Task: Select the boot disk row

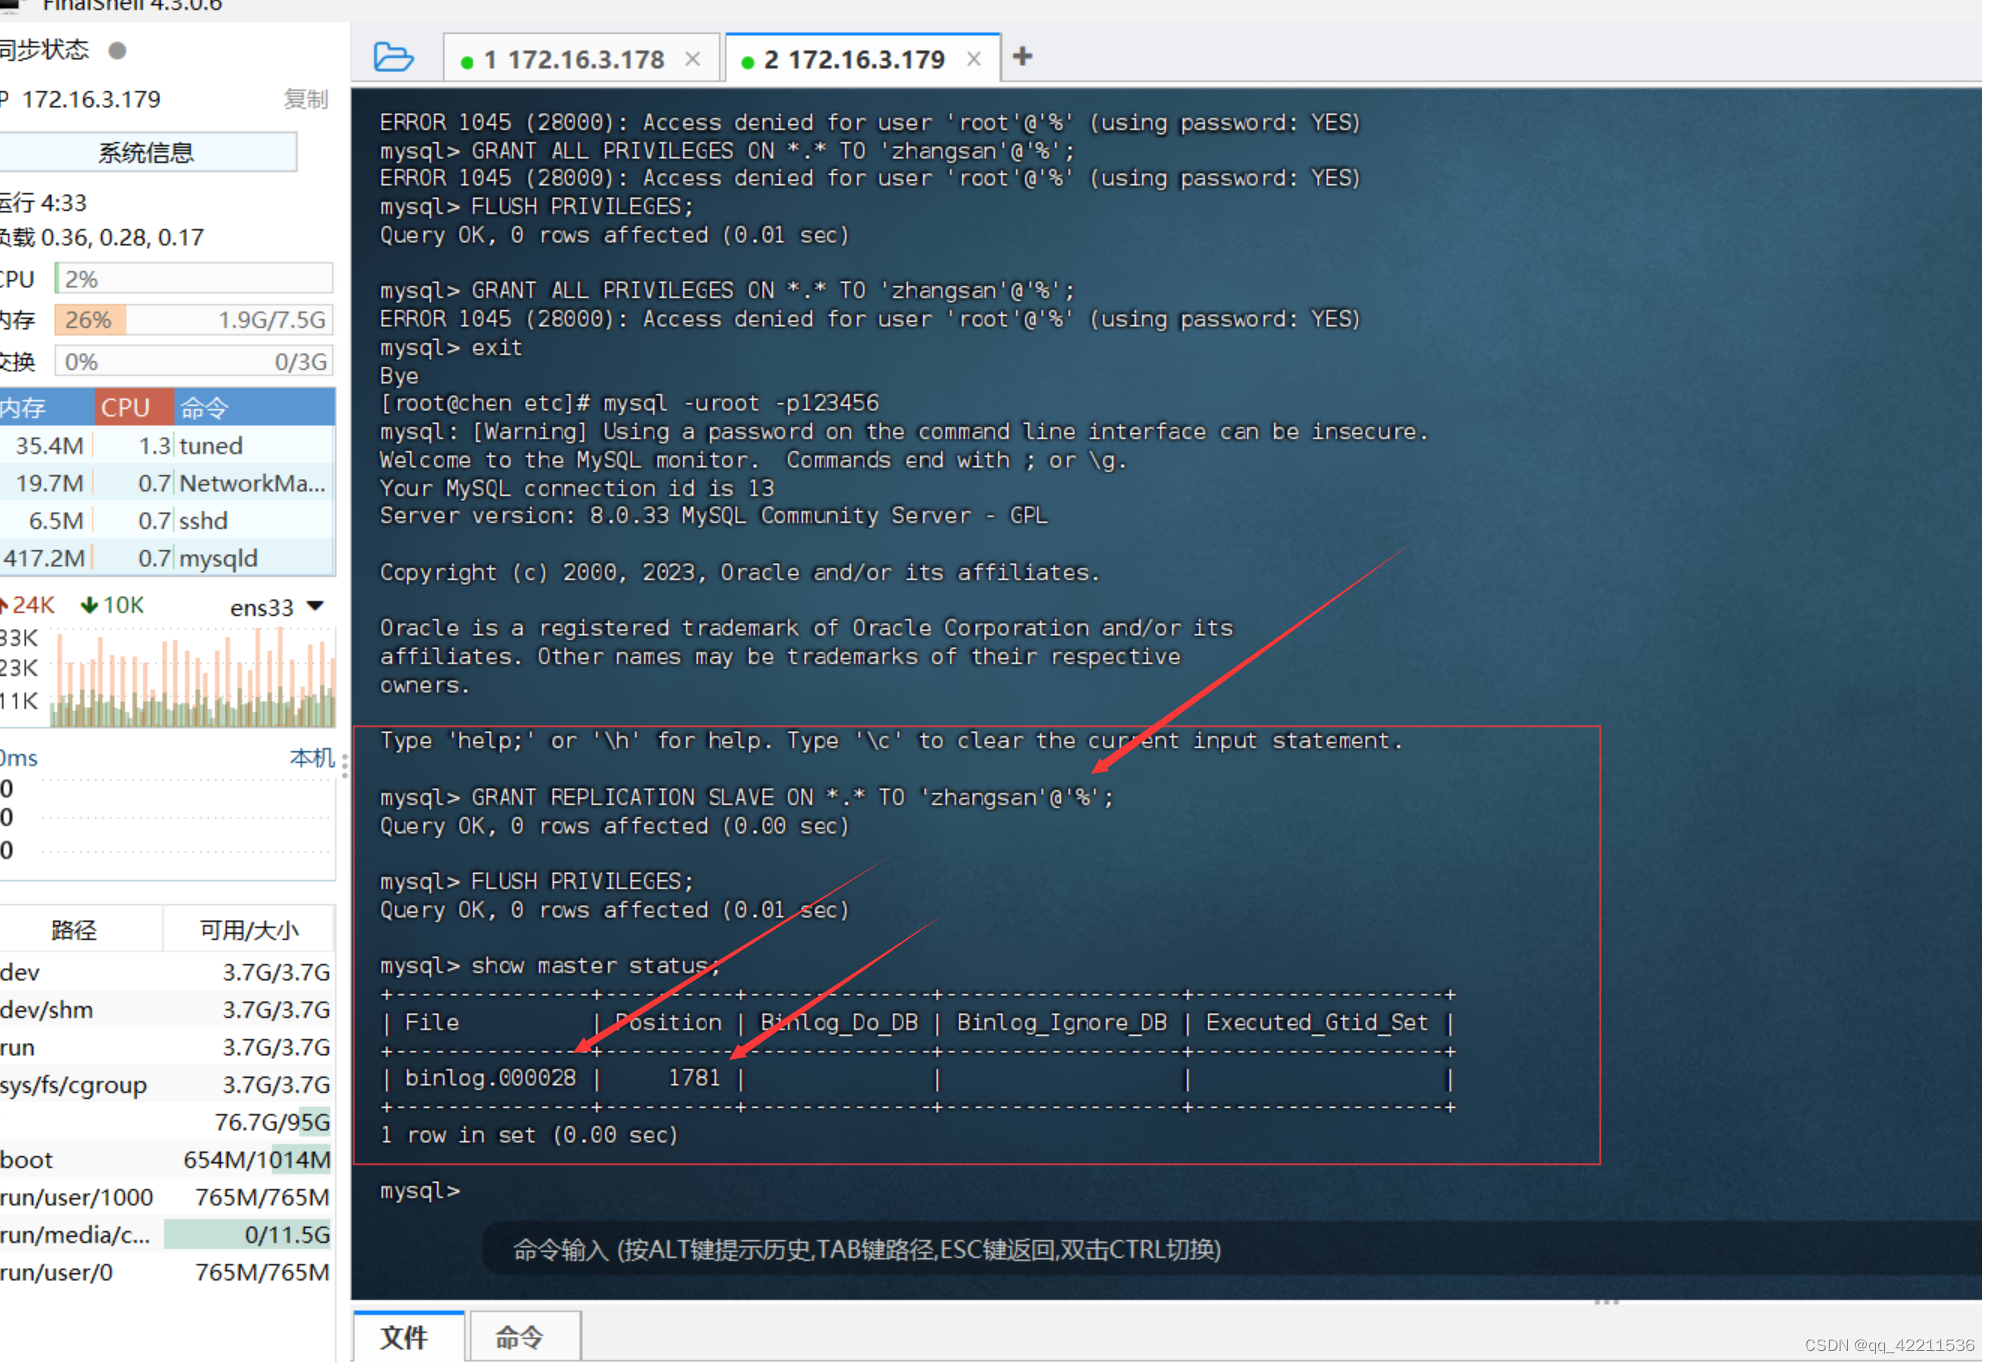Action: (x=167, y=1160)
